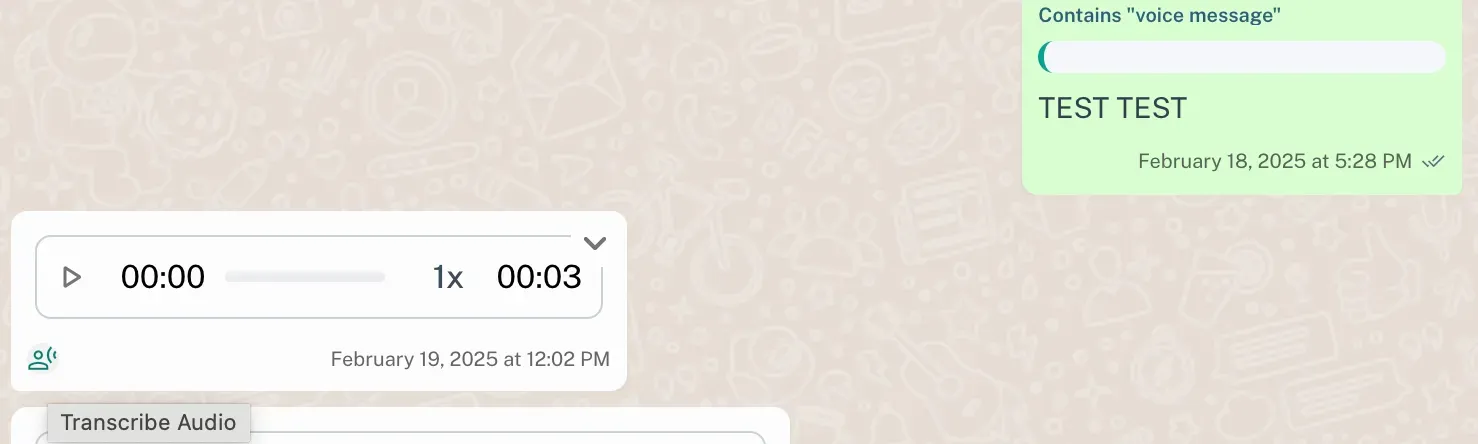Click inside the rounded audio player box

point(319,277)
